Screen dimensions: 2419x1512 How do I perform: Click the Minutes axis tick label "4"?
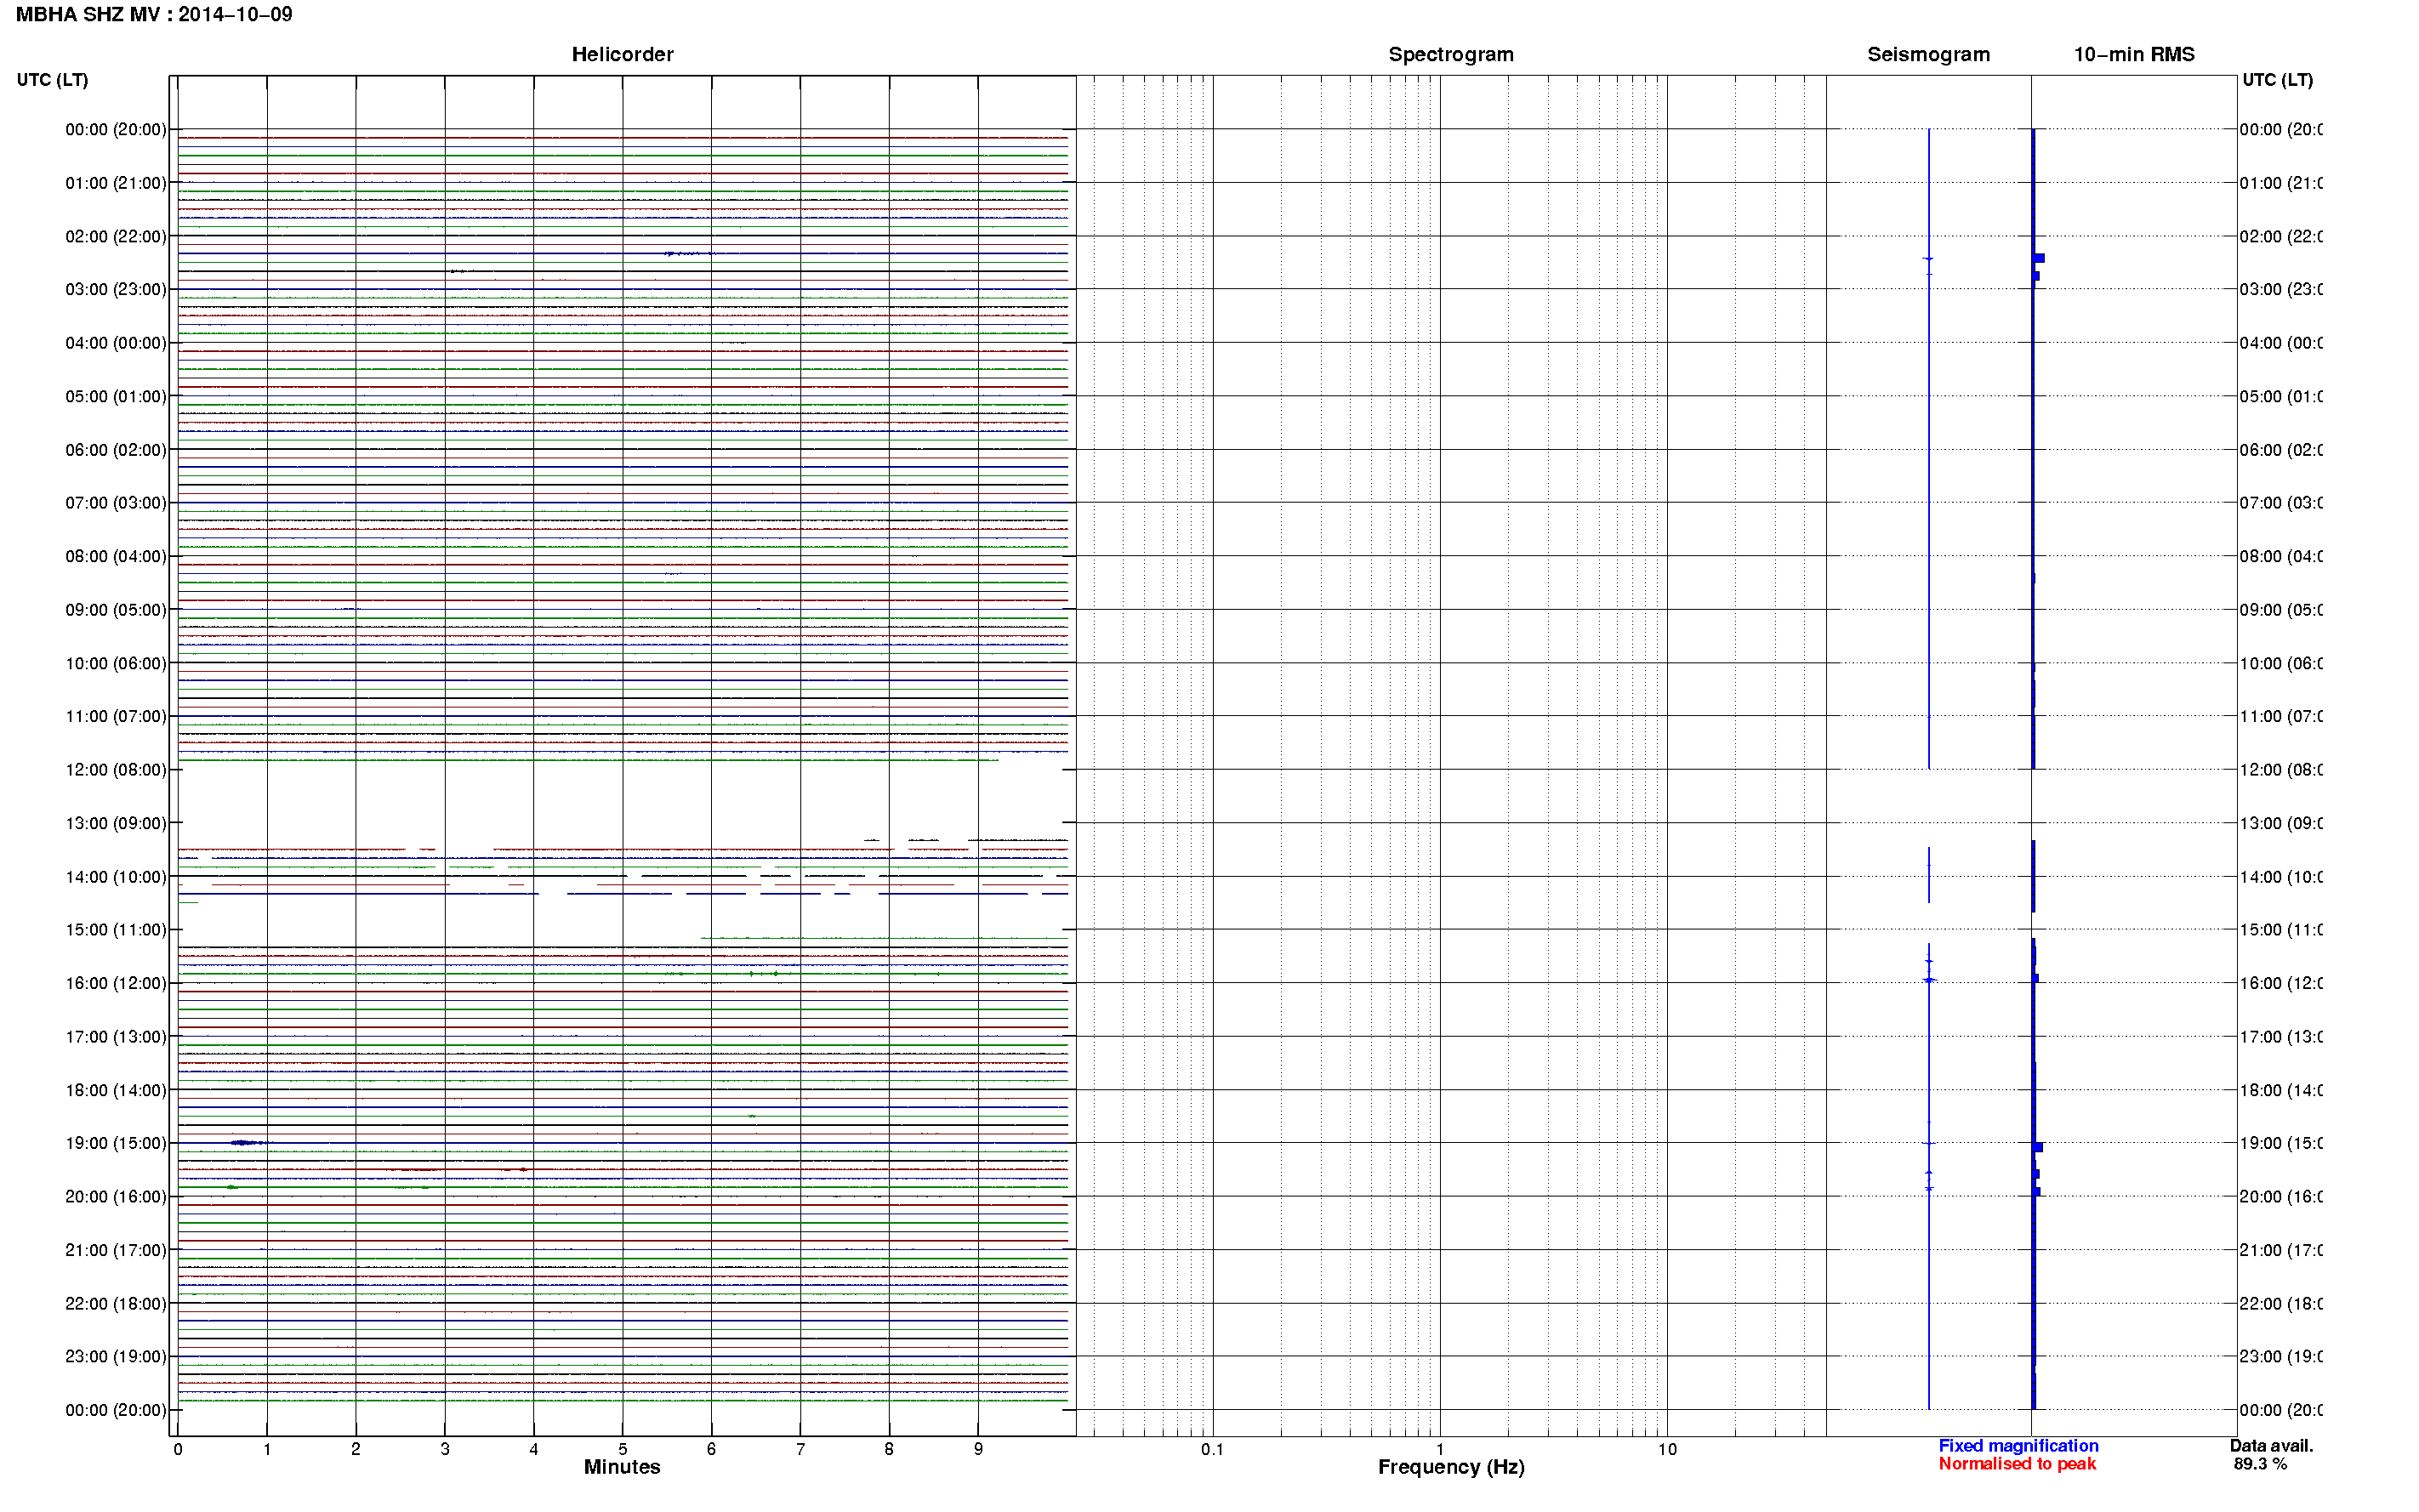[534, 1449]
